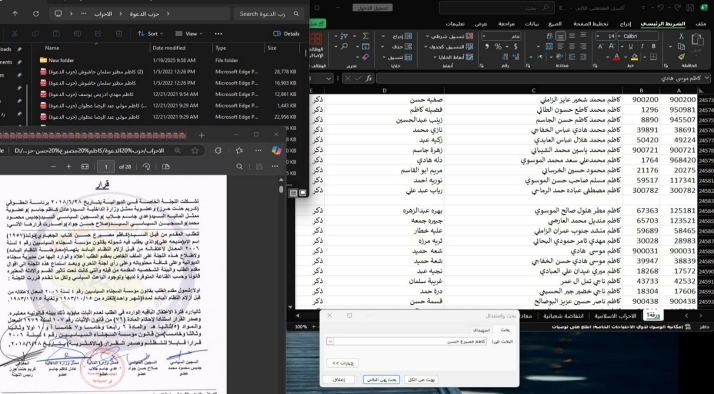Click the red font color icon
This screenshot has width=714, height=394.
coord(616,57)
